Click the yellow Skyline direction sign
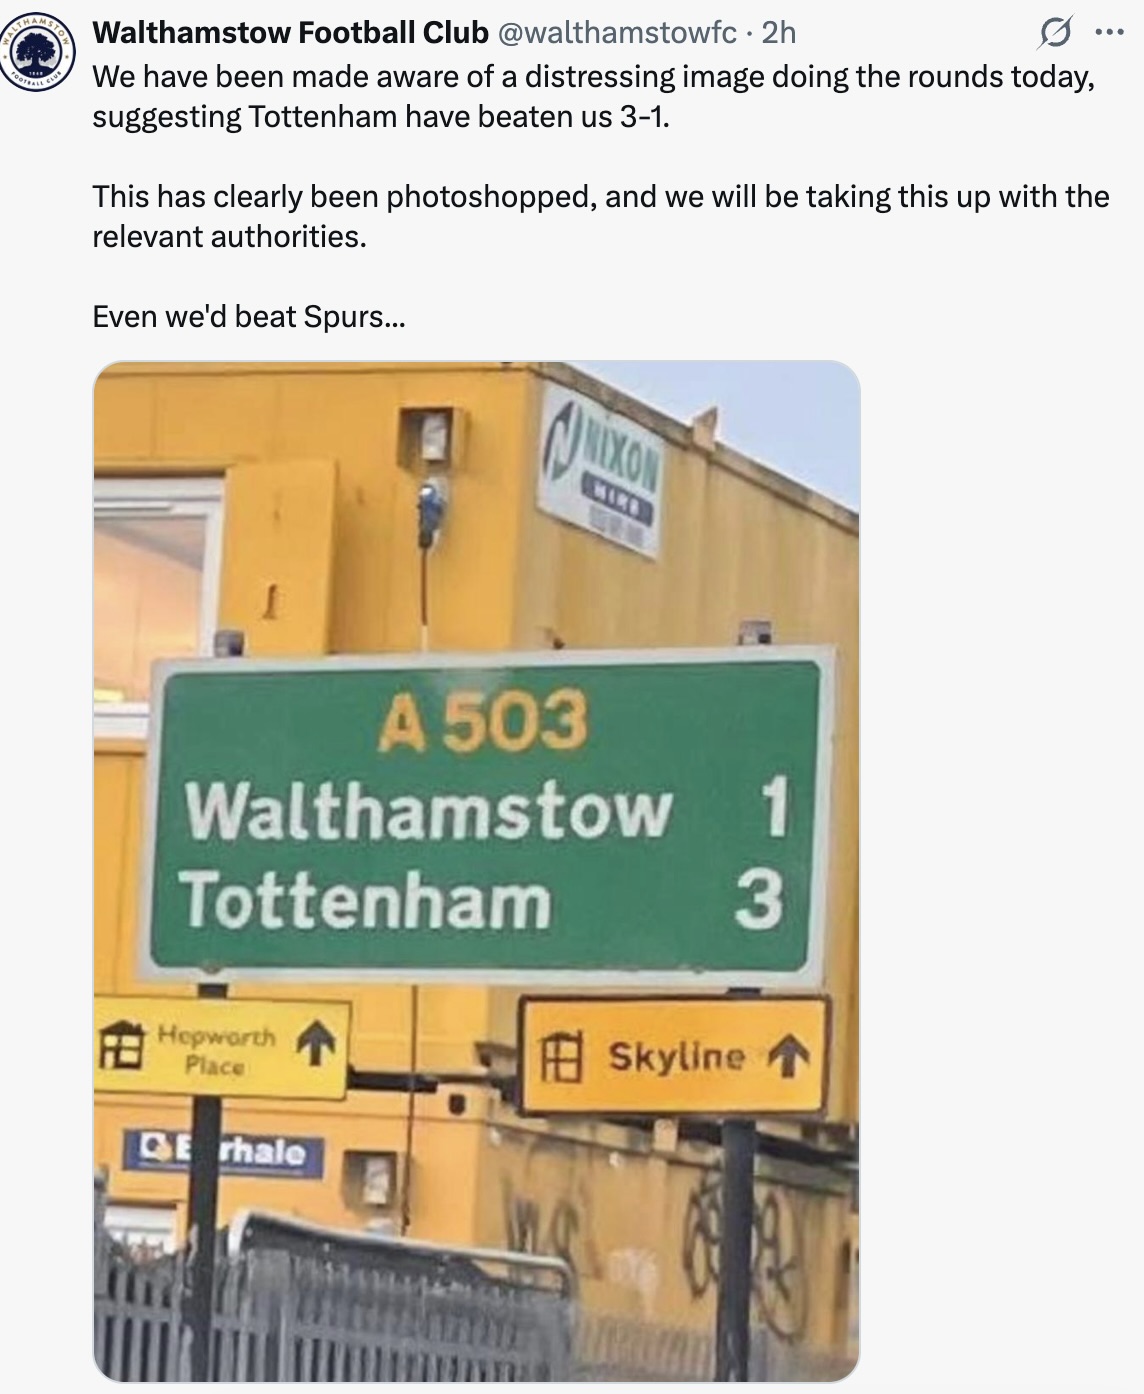The image size is (1144, 1394). (x=675, y=1057)
